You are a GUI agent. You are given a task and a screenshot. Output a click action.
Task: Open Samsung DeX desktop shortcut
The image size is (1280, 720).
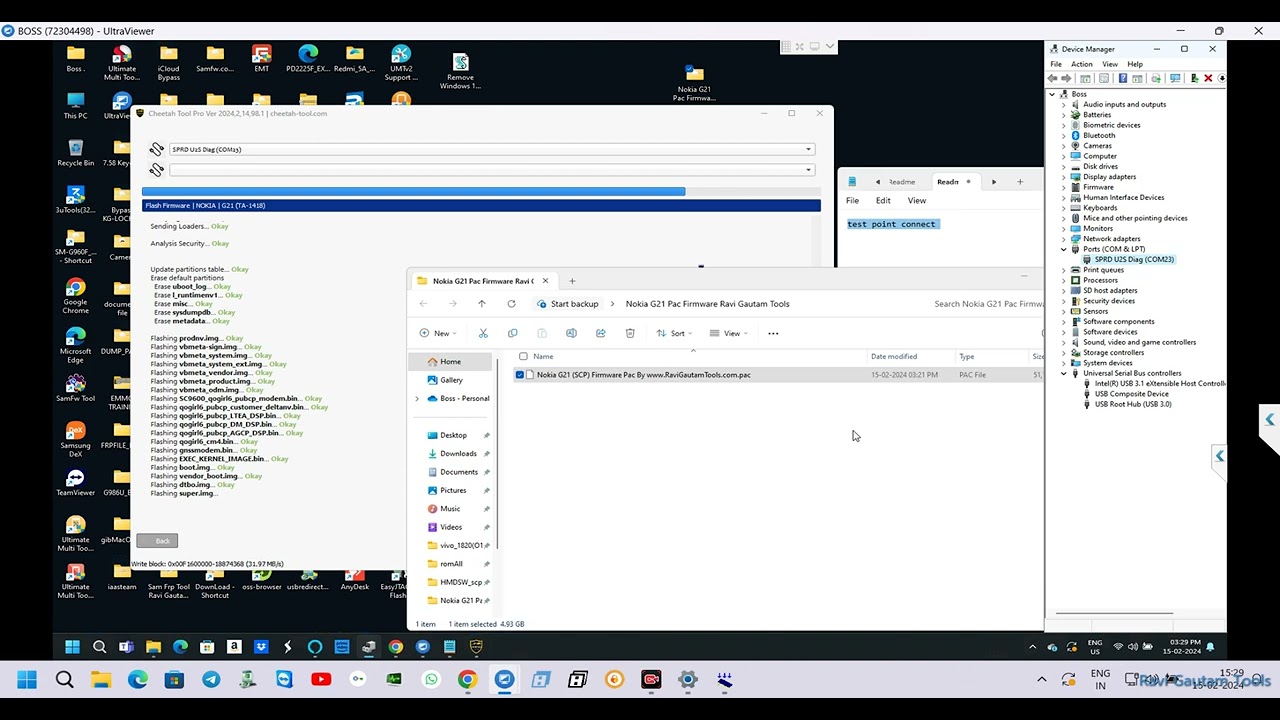[x=75, y=438]
